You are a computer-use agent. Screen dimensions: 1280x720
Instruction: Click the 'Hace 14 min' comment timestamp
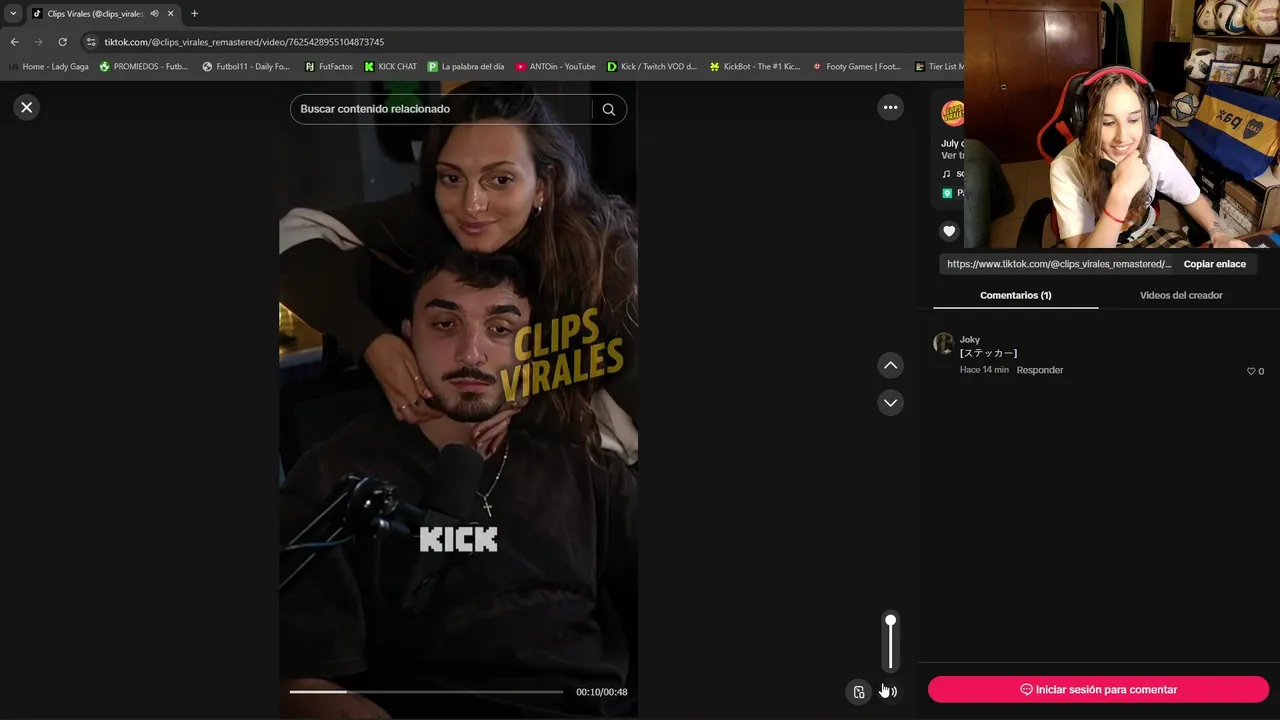click(x=984, y=370)
